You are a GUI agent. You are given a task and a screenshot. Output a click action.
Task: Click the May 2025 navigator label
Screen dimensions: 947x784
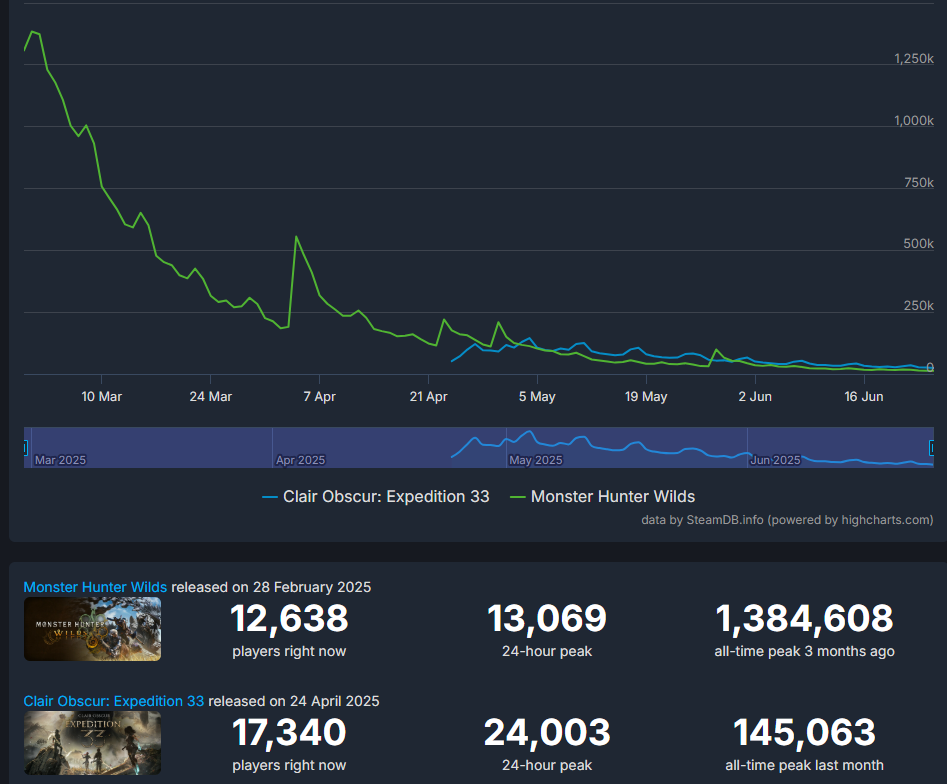tap(536, 460)
